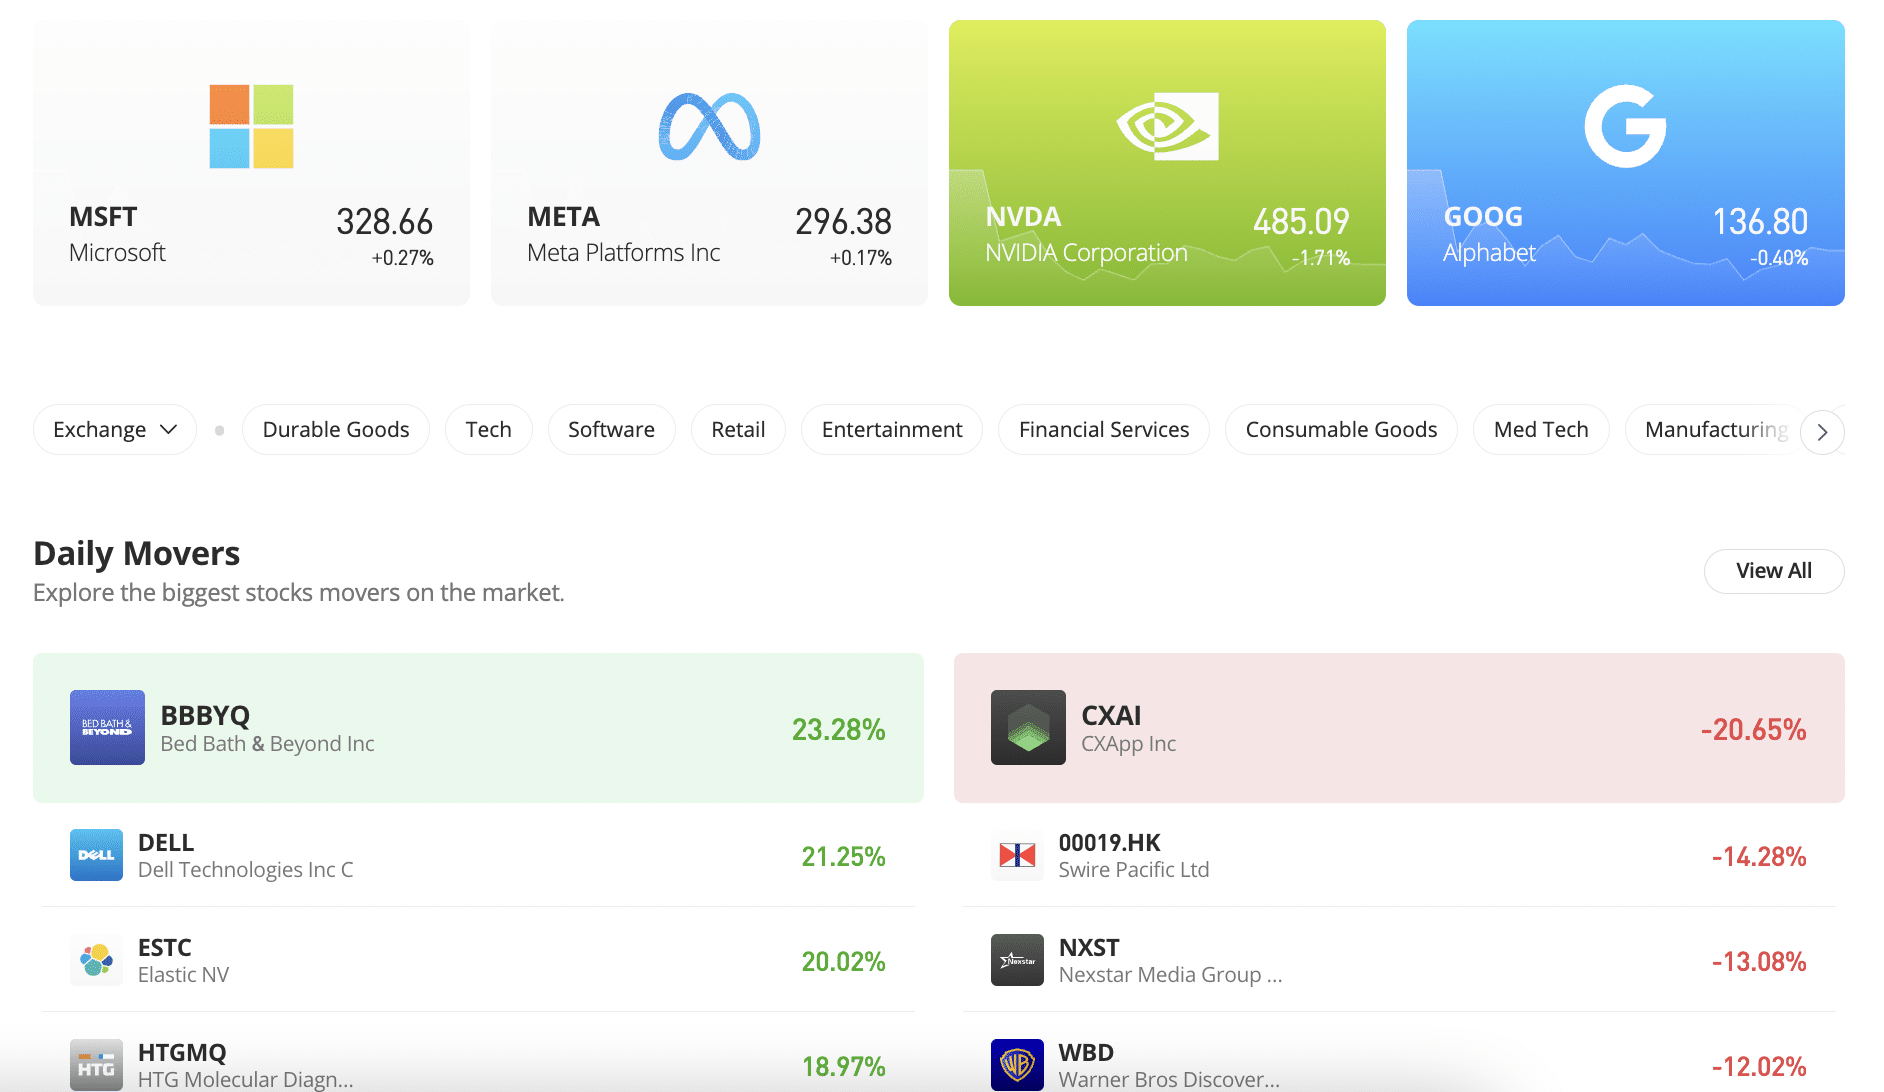Image resolution: width=1884 pixels, height=1092 pixels.
Task: Click the 136.80 GOOG price
Action: 1760,222
